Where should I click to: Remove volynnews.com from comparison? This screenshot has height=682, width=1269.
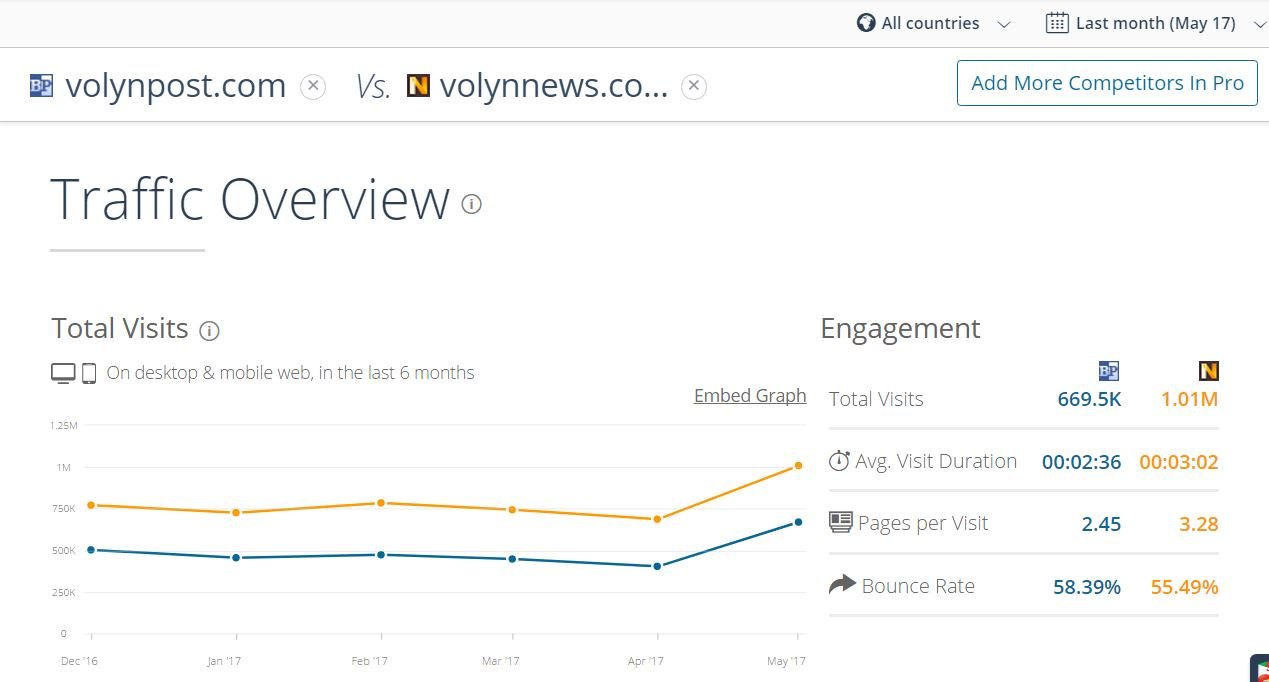tap(693, 87)
